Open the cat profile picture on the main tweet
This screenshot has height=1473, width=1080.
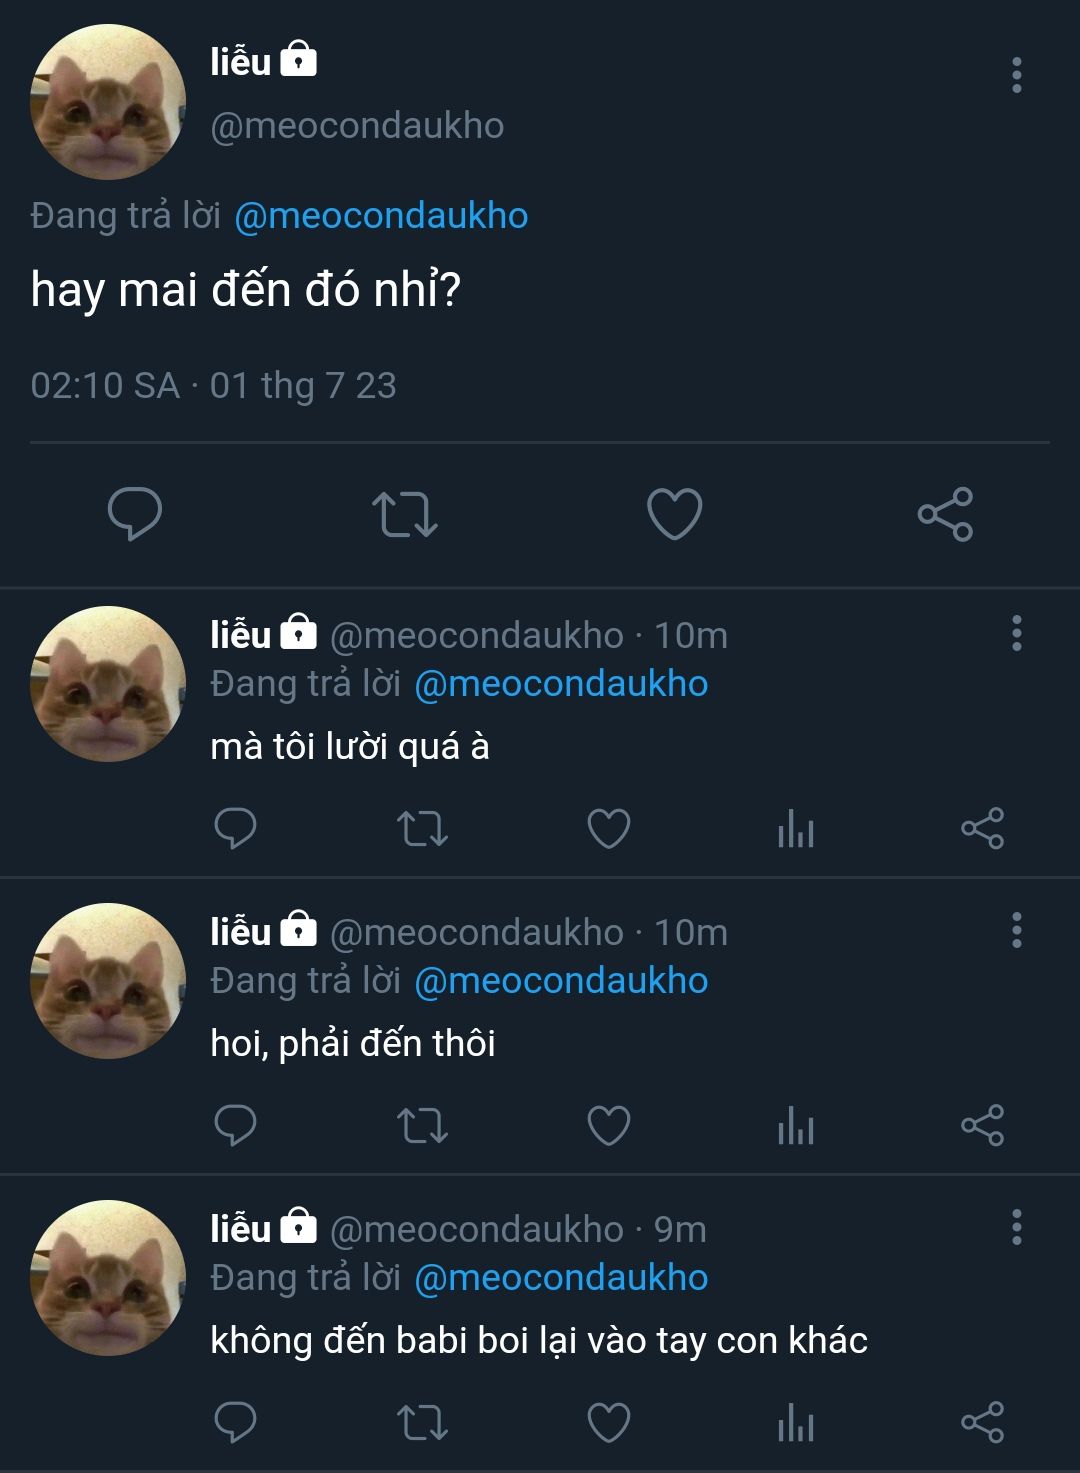point(108,103)
